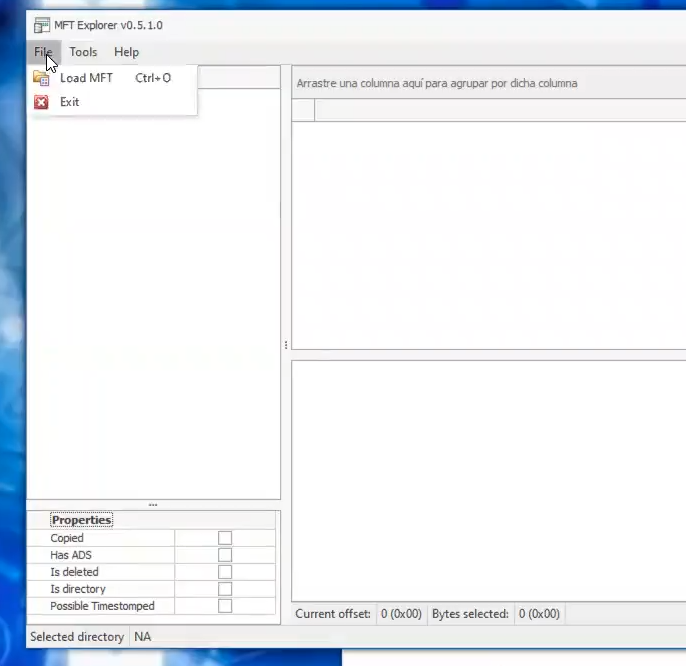Image resolution: width=686 pixels, height=666 pixels.
Task: Click the vertical splitter handle between panels
Action: pos(286,345)
